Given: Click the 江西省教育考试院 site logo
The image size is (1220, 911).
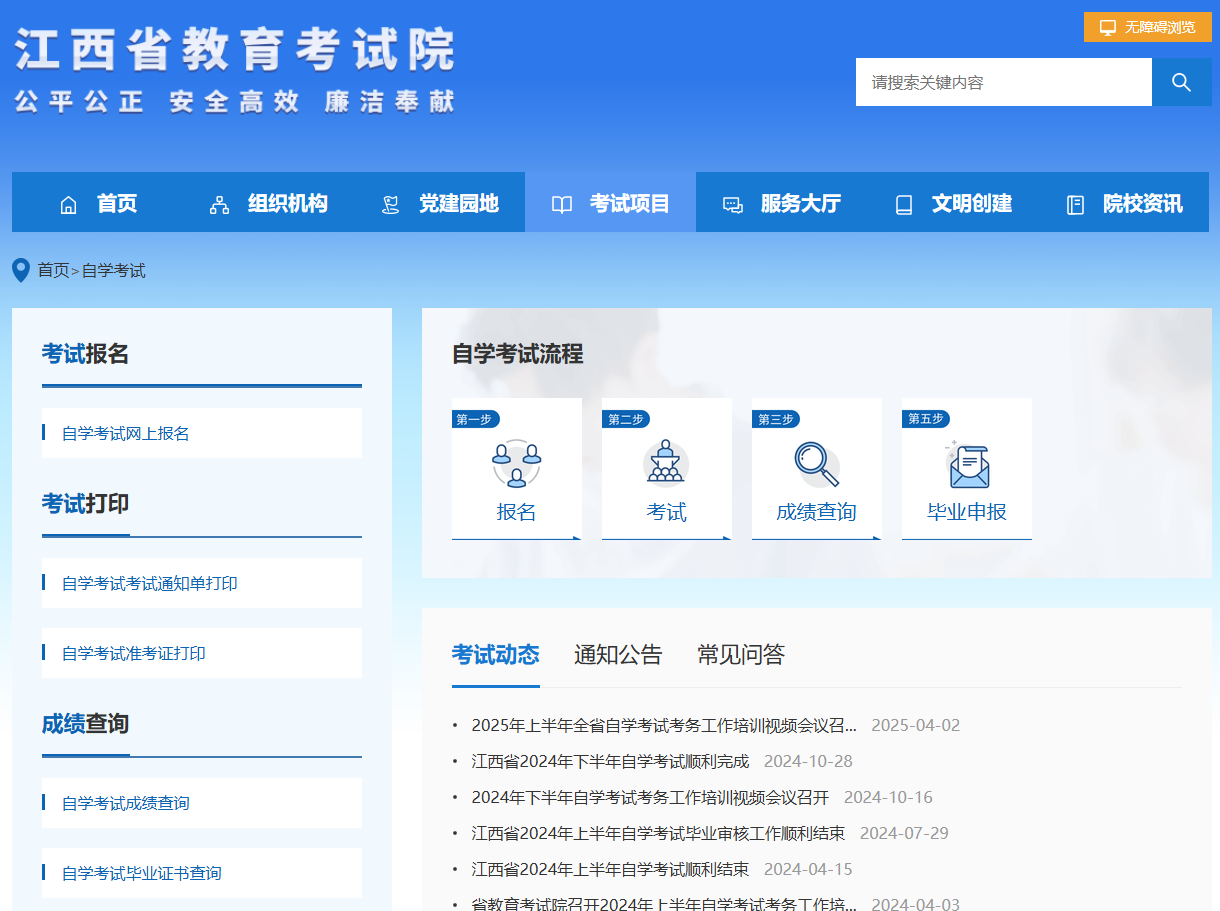Looking at the screenshot, I should point(235,70).
